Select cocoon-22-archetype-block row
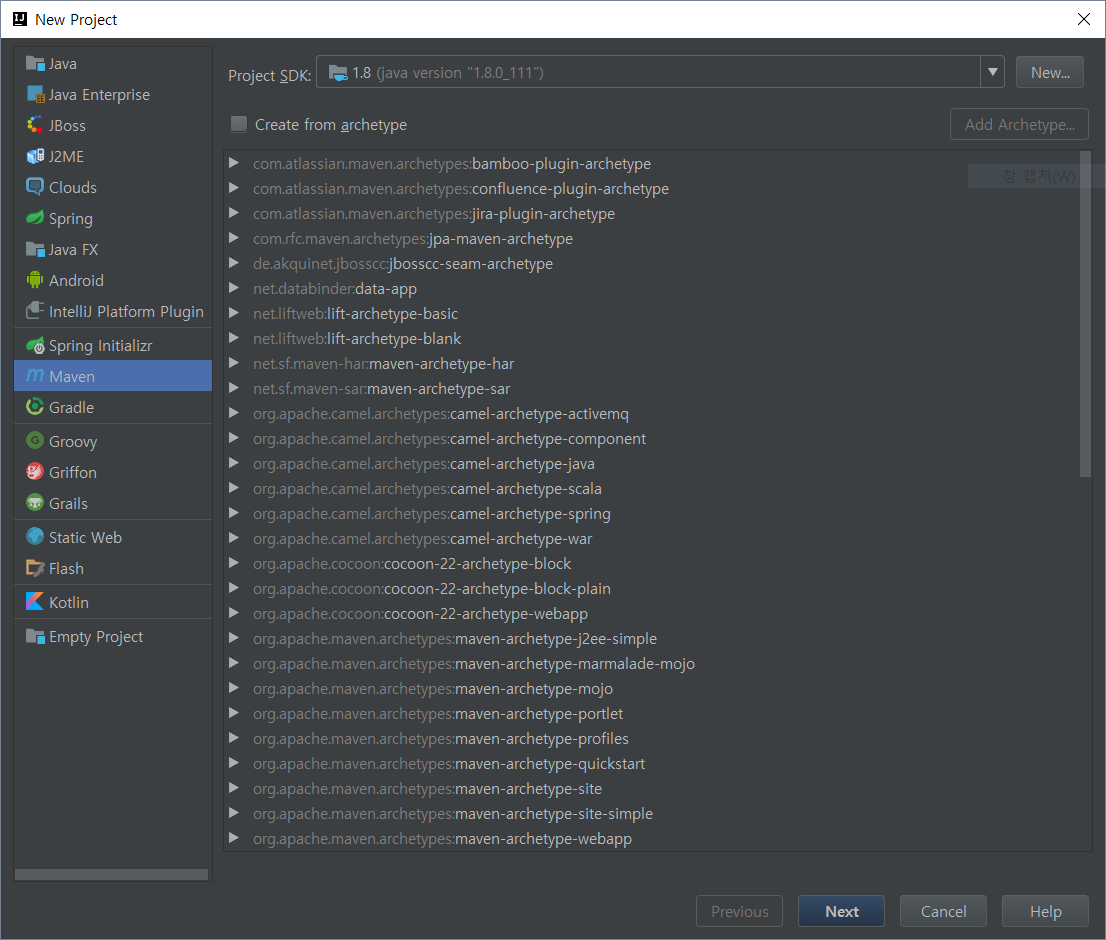The height and width of the screenshot is (940, 1106). [x=652, y=563]
